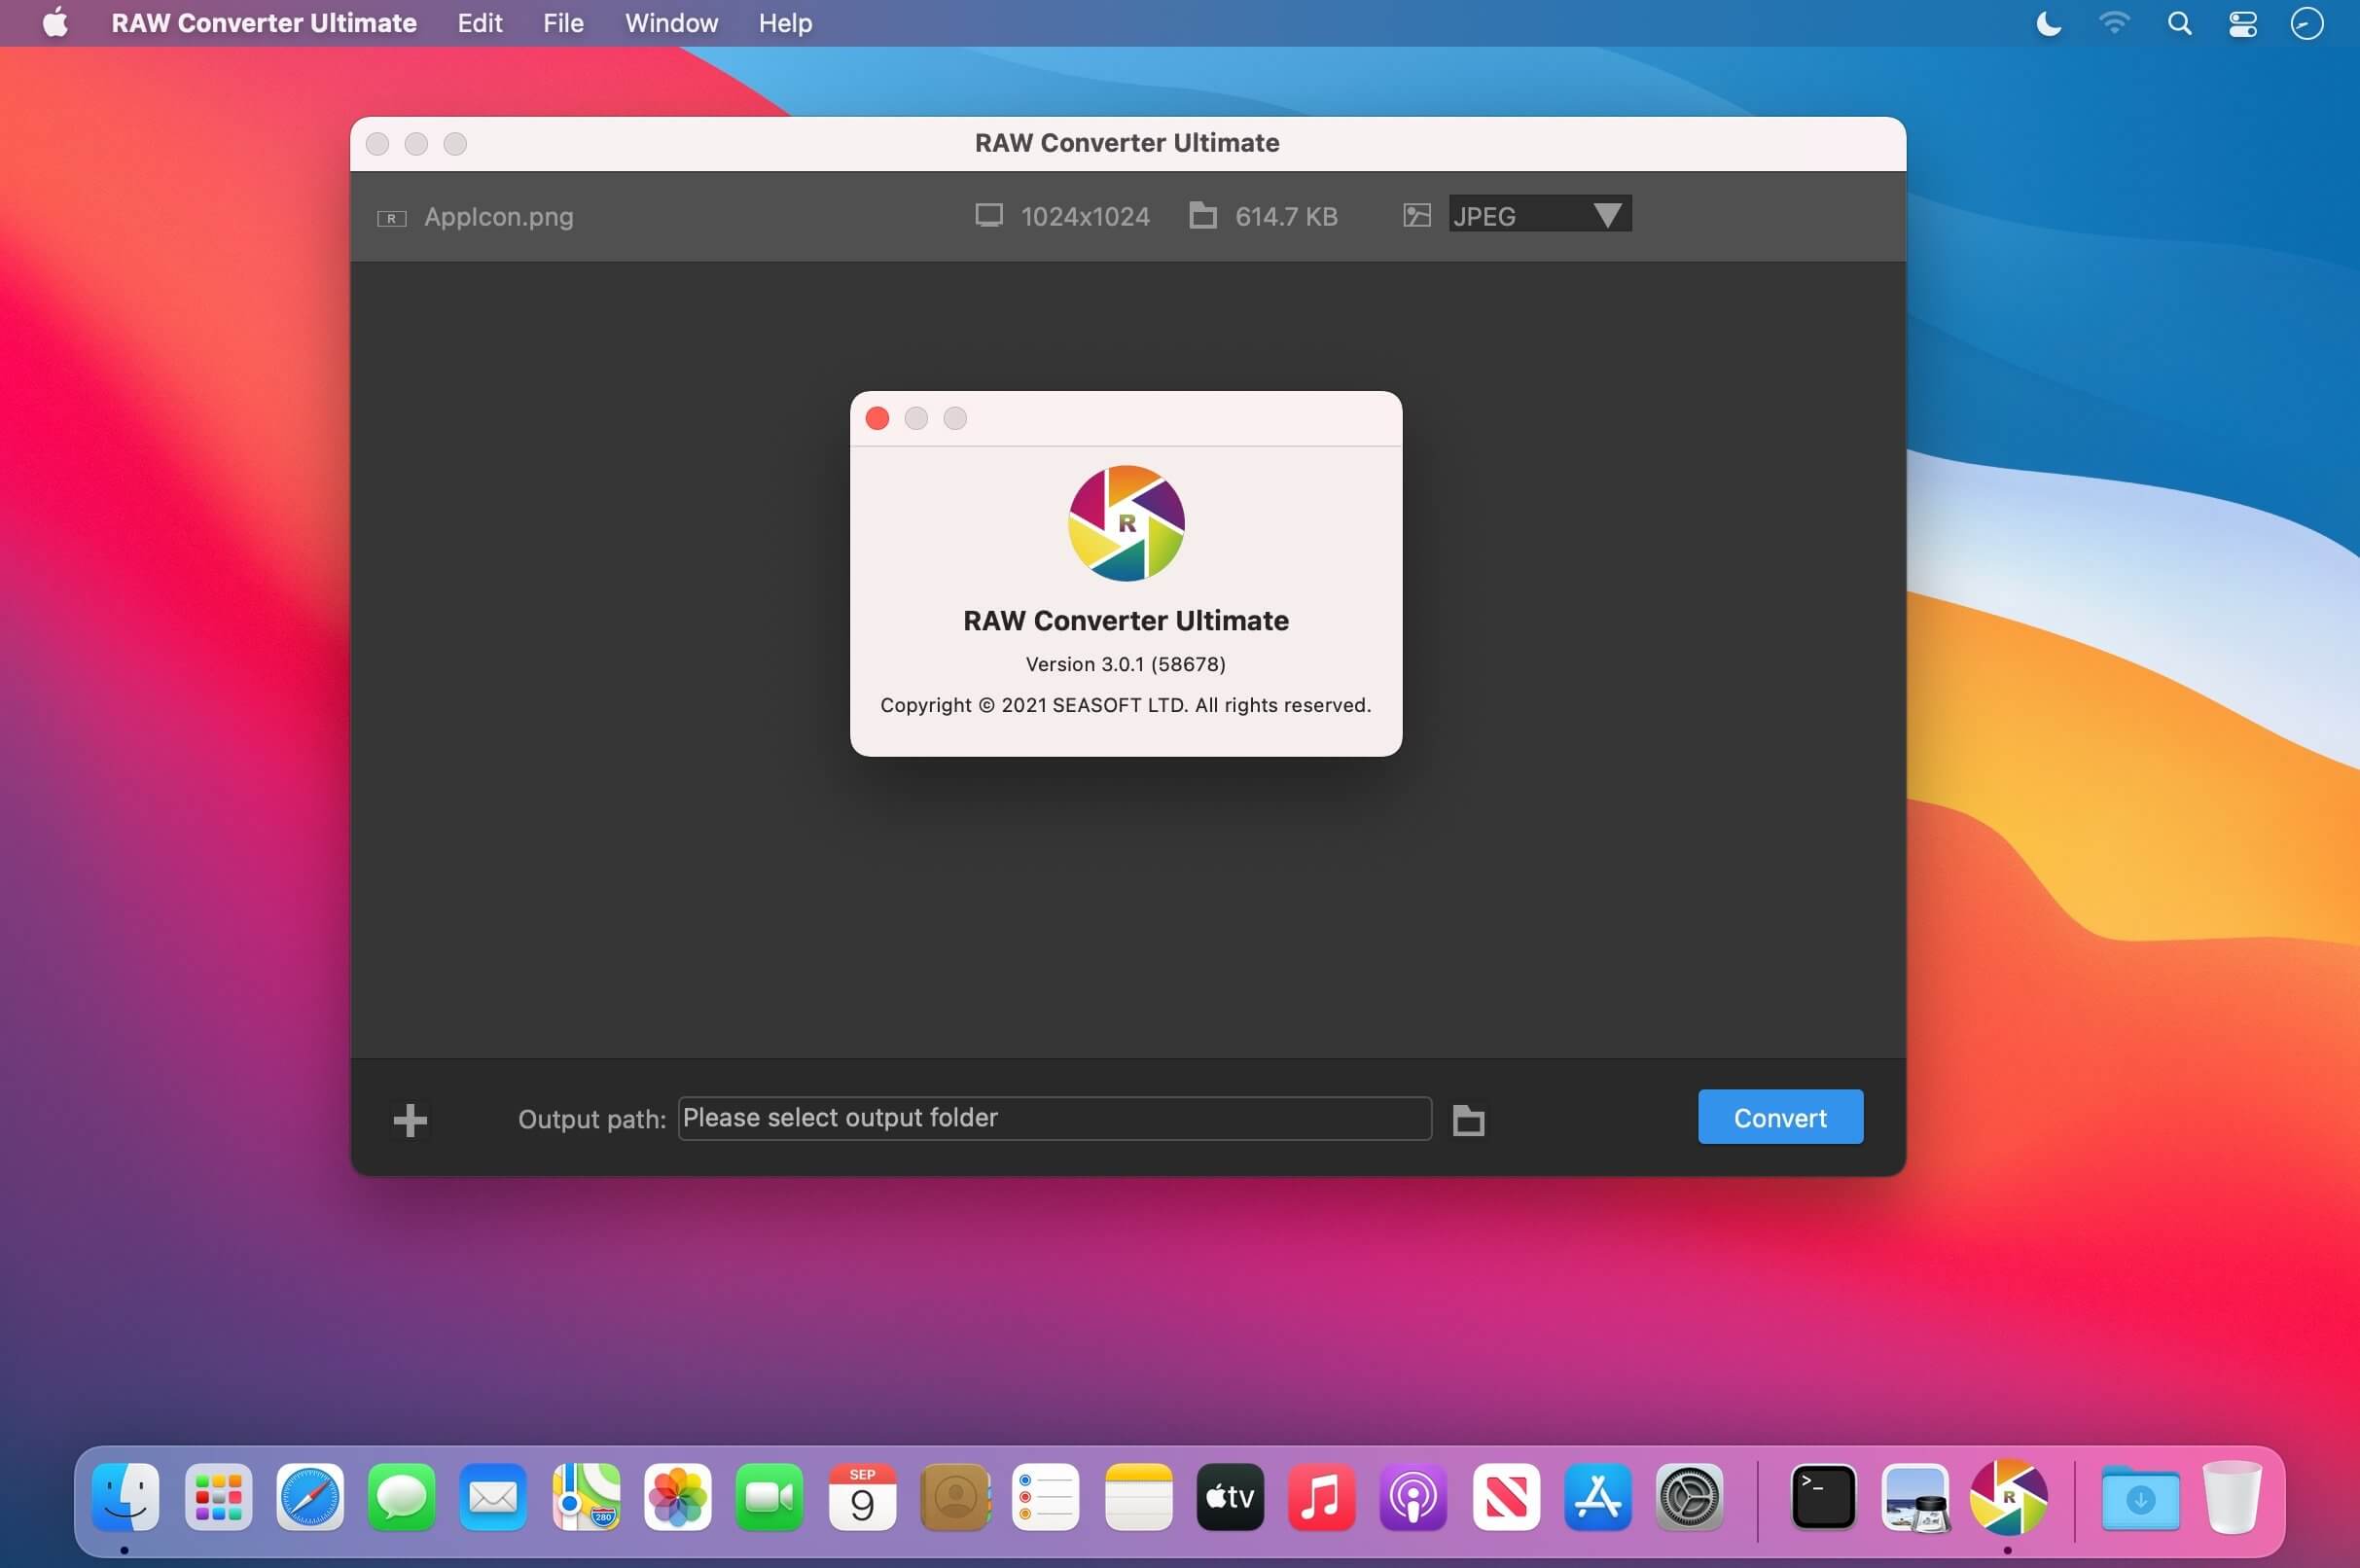Open the Help menu
2360x1568 pixels.
click(785, 23)
